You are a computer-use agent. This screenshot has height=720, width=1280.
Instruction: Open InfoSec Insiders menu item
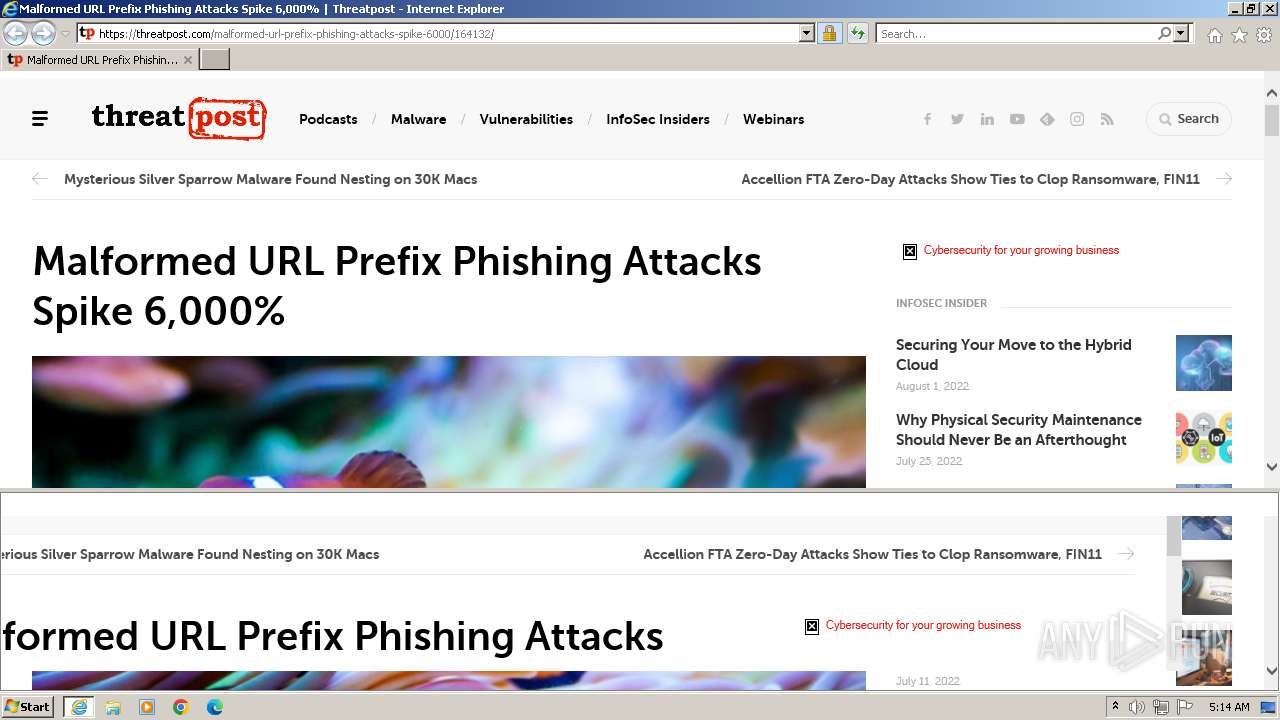[658, 119]
